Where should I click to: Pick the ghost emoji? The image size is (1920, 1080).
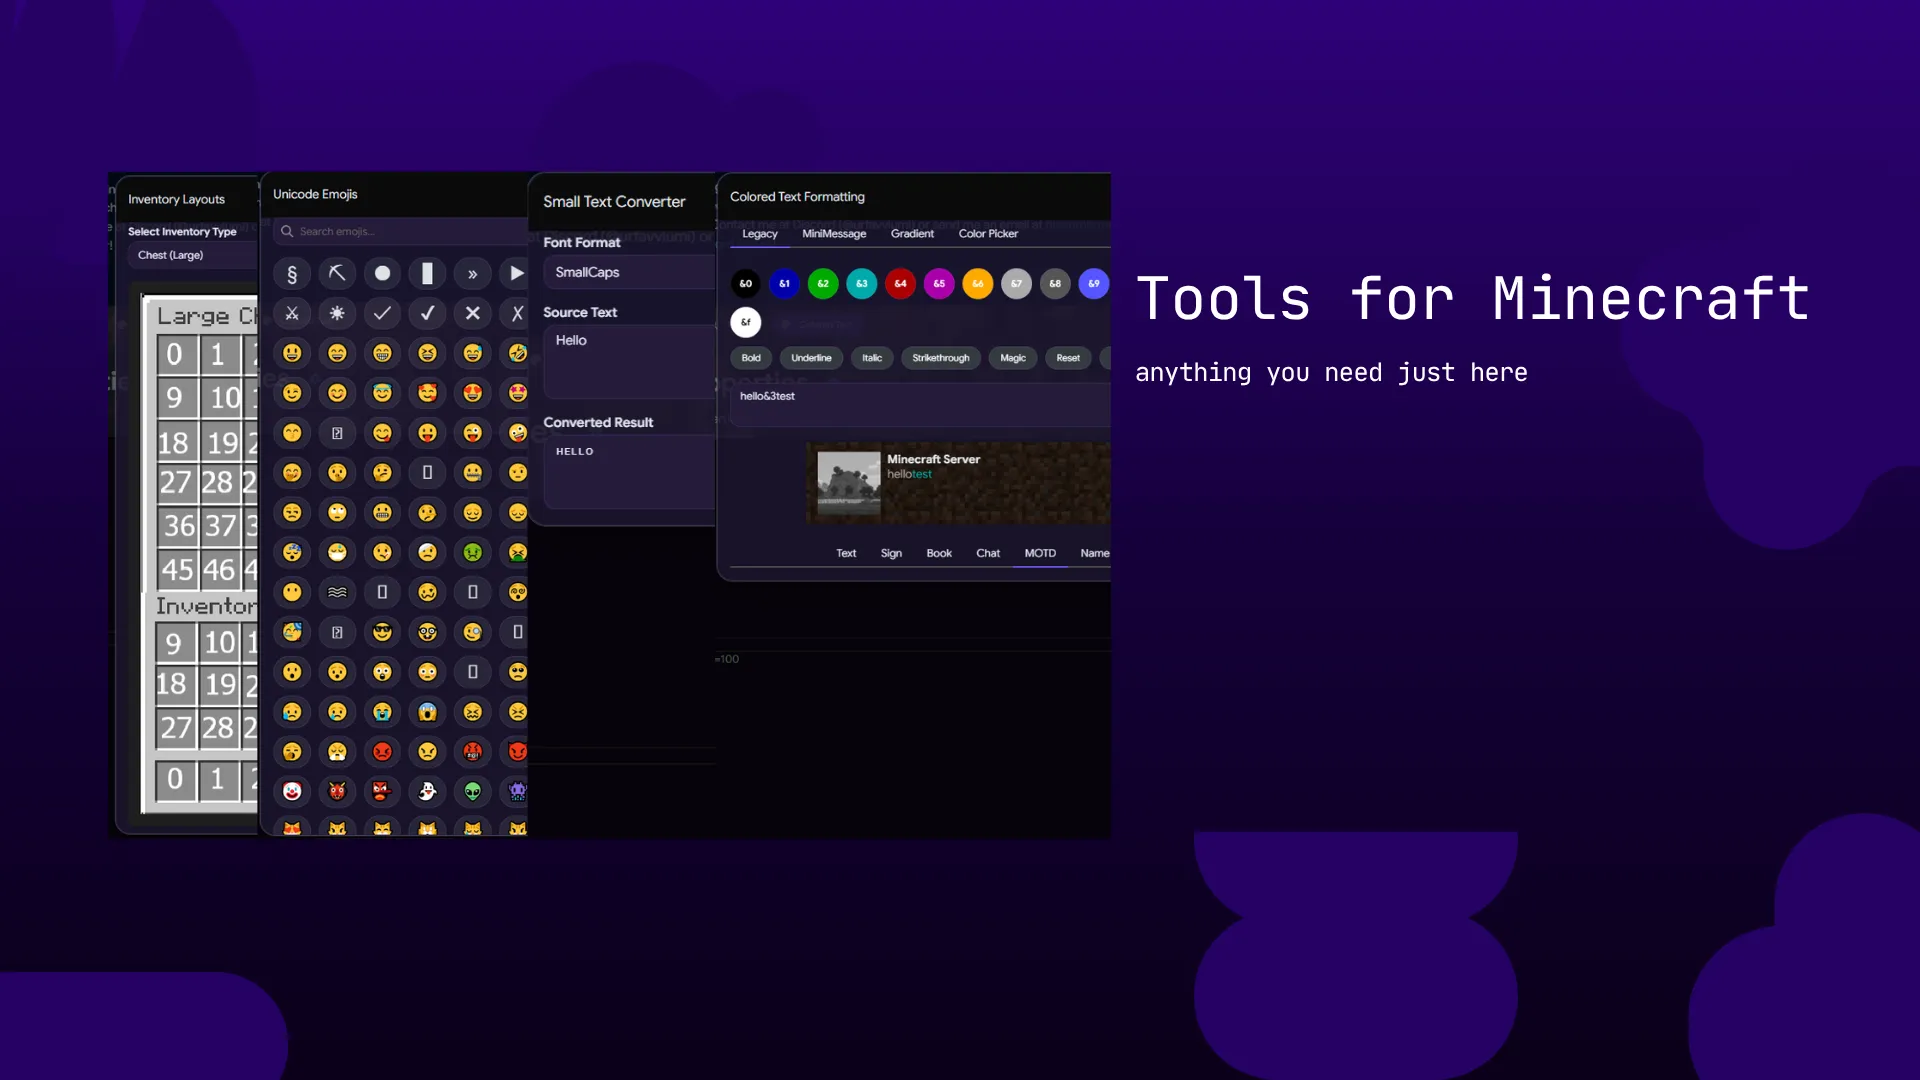coord(427,792)
